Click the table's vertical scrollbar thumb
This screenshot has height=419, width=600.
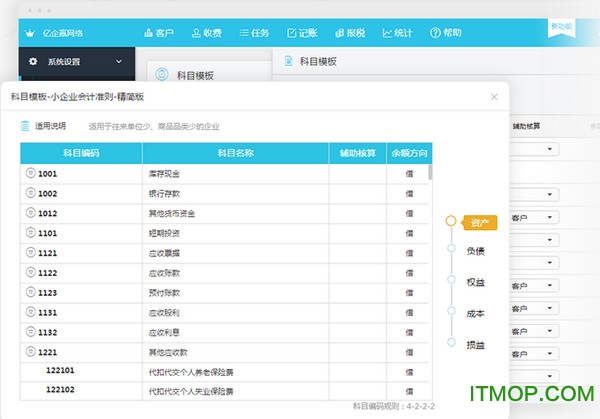[430, 172]
